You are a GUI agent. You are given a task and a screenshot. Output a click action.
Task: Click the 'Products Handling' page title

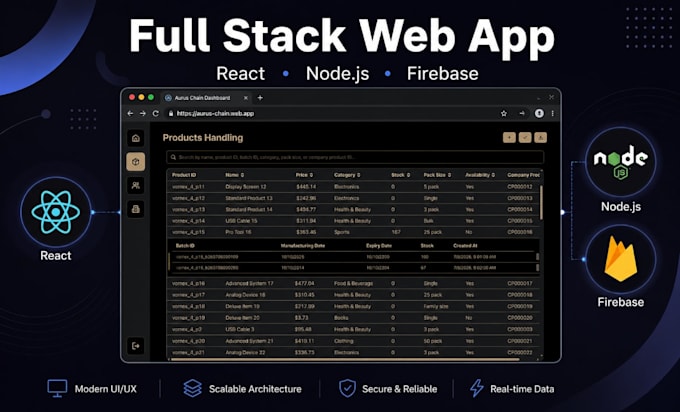203,138
